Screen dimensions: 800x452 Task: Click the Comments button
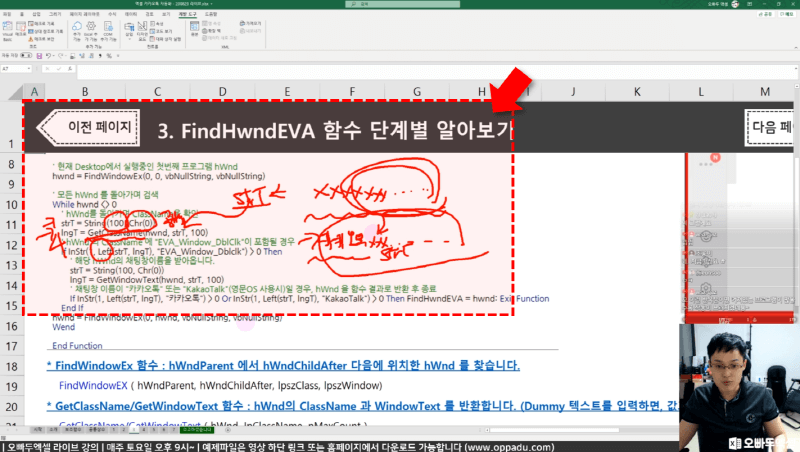click(787, 14)
